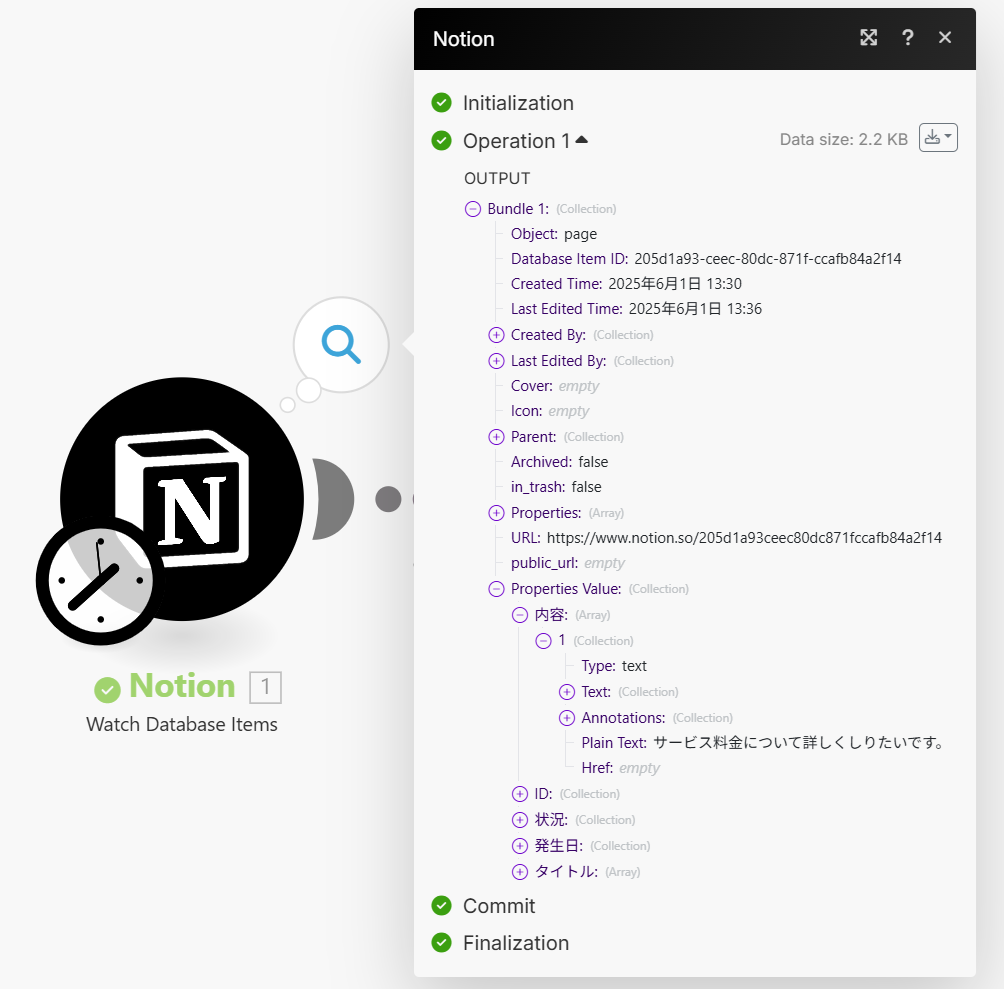Expand the タイトル array

(520, 872)
